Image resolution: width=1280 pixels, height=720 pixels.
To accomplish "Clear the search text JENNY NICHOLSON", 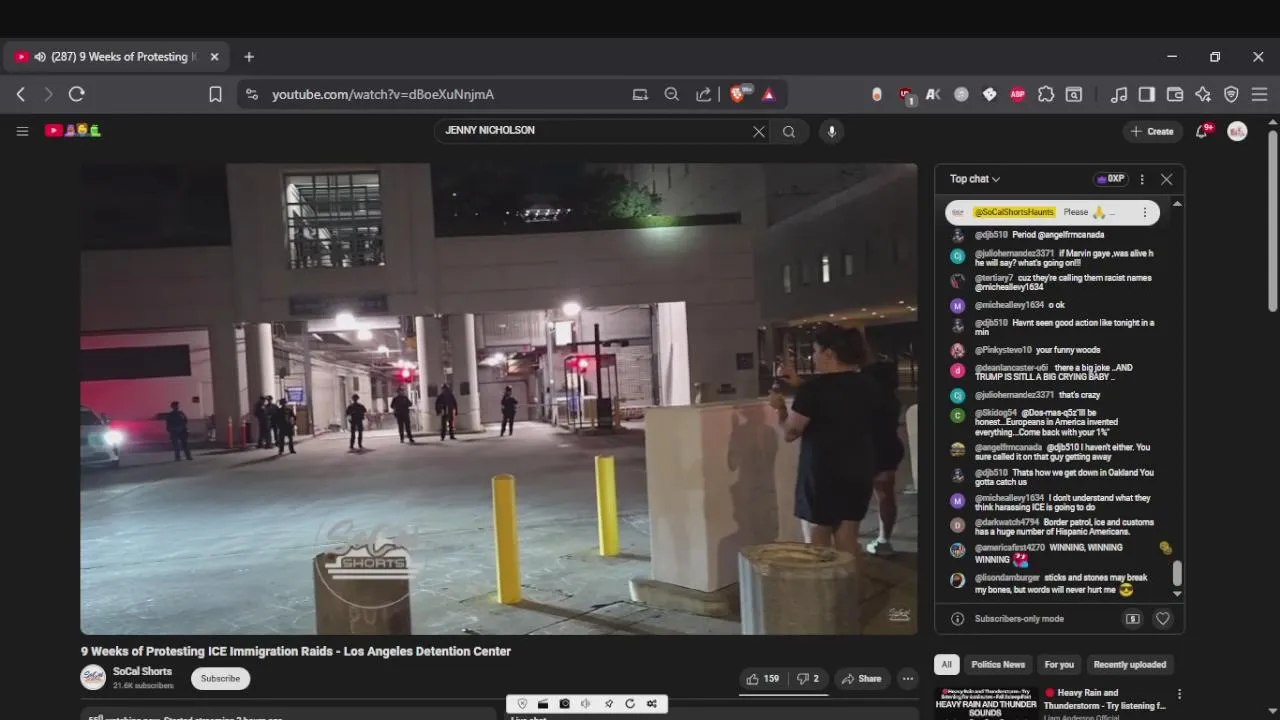I will point(759,131).
